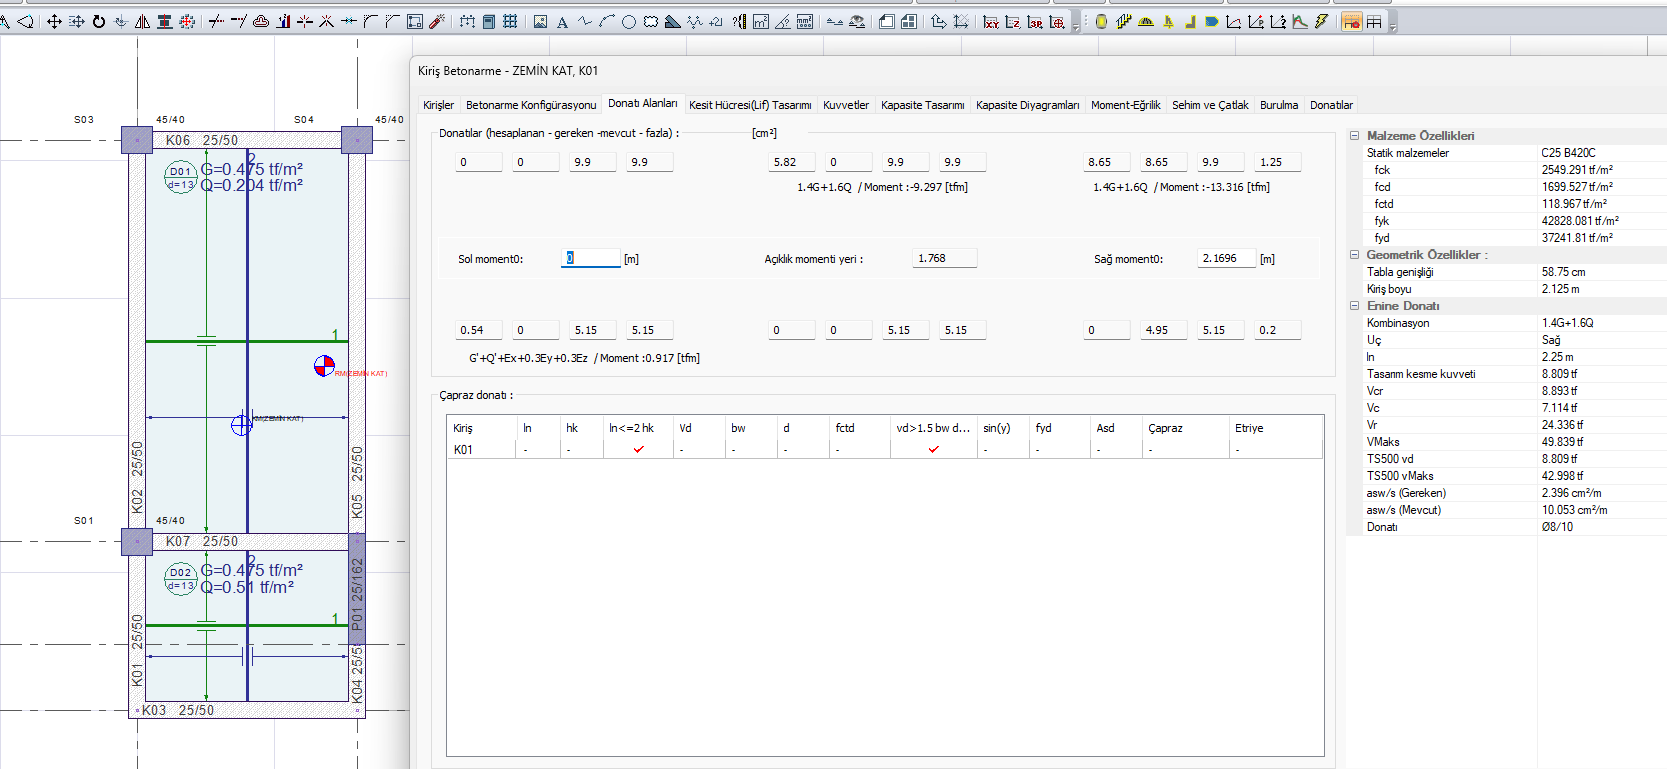This screenshot has height=769, width=1667.
Task: Click the yellow arch/dome icon
Action: [1146, 21]
